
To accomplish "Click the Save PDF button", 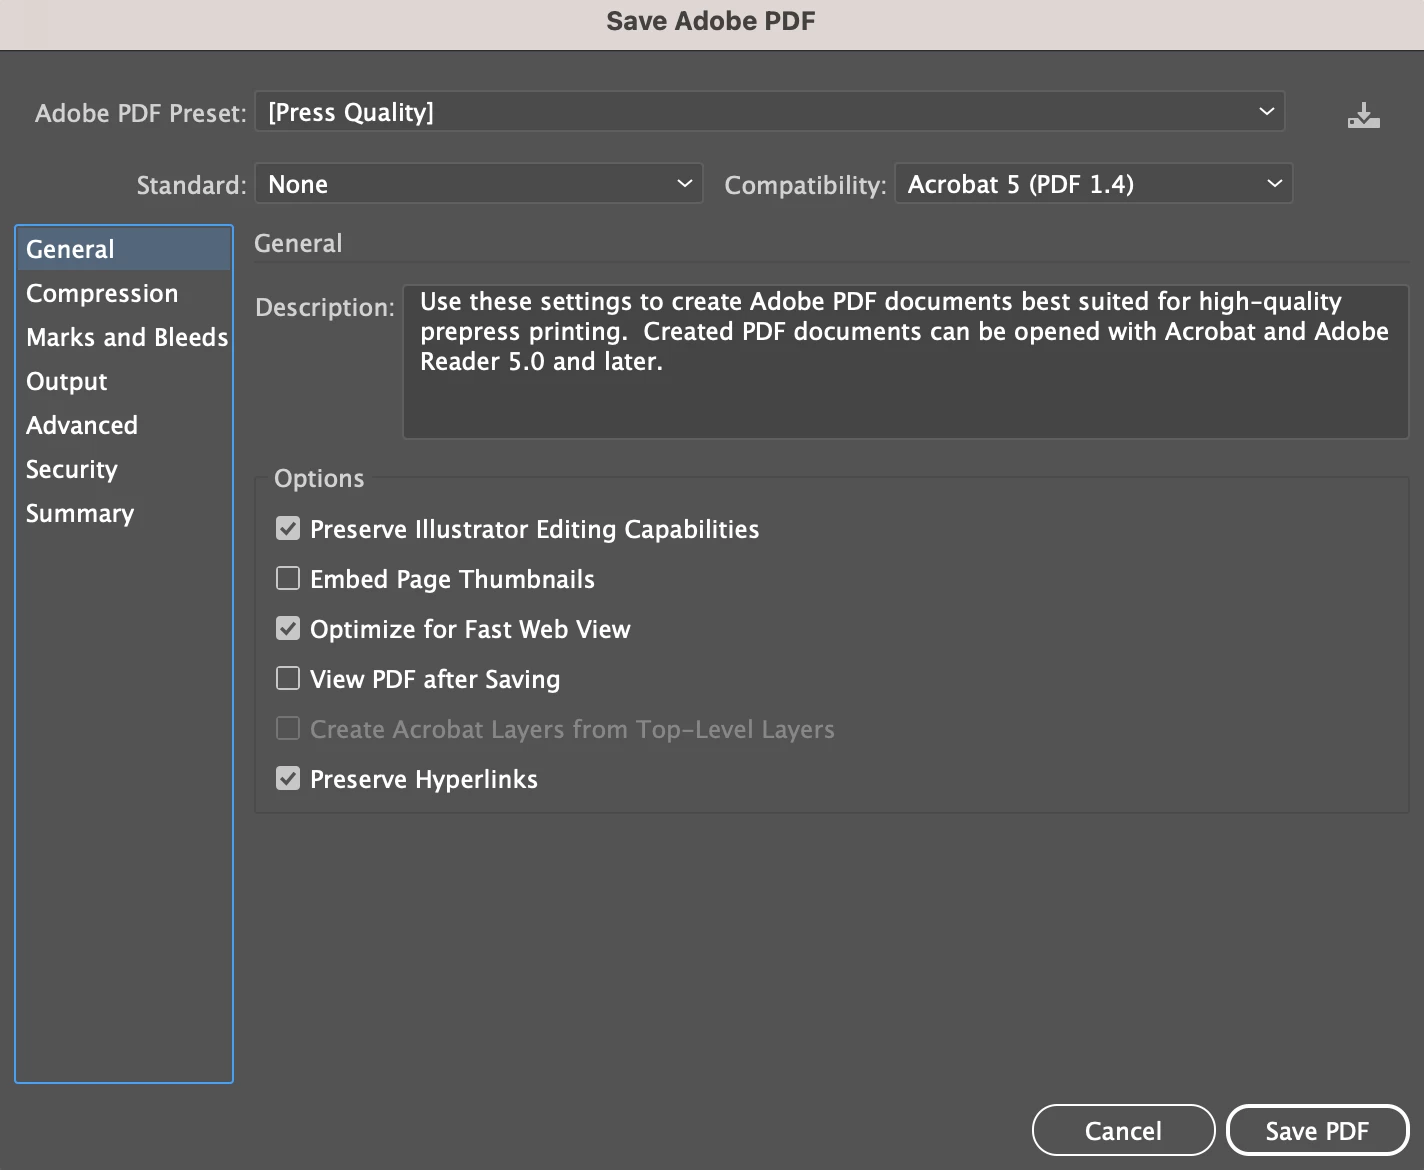I will (1317, 1130).
